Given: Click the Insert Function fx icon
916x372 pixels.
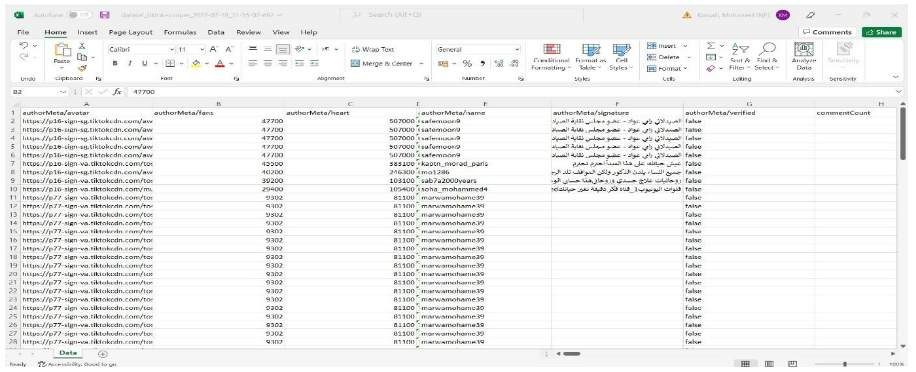Looking at the screenshot, I should tap(117, 92).
